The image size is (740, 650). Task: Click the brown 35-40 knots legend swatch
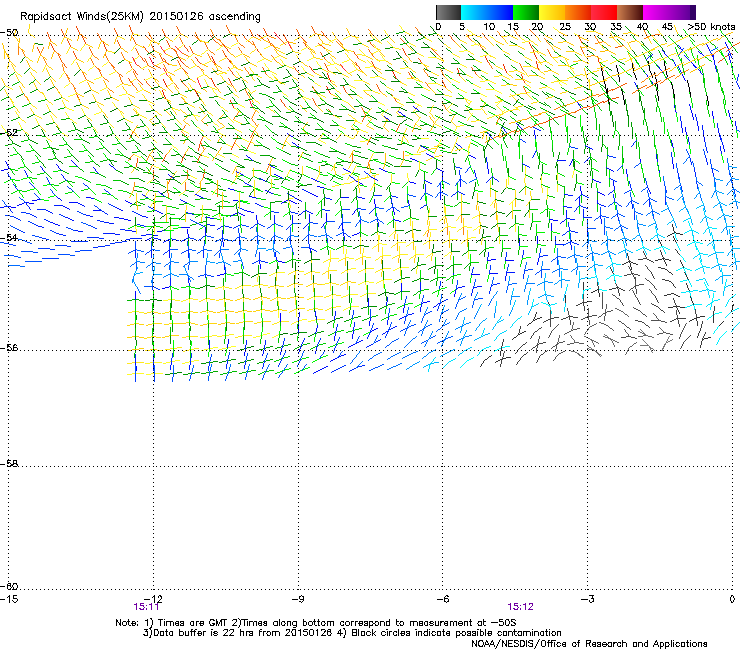630,12
